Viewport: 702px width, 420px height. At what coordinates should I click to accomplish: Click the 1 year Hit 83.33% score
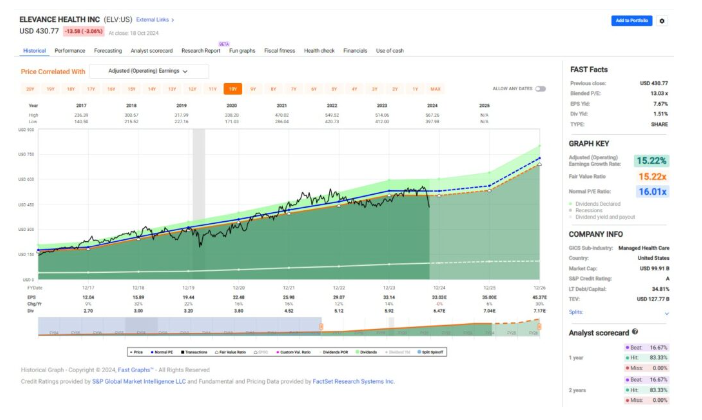pos(646,358)
